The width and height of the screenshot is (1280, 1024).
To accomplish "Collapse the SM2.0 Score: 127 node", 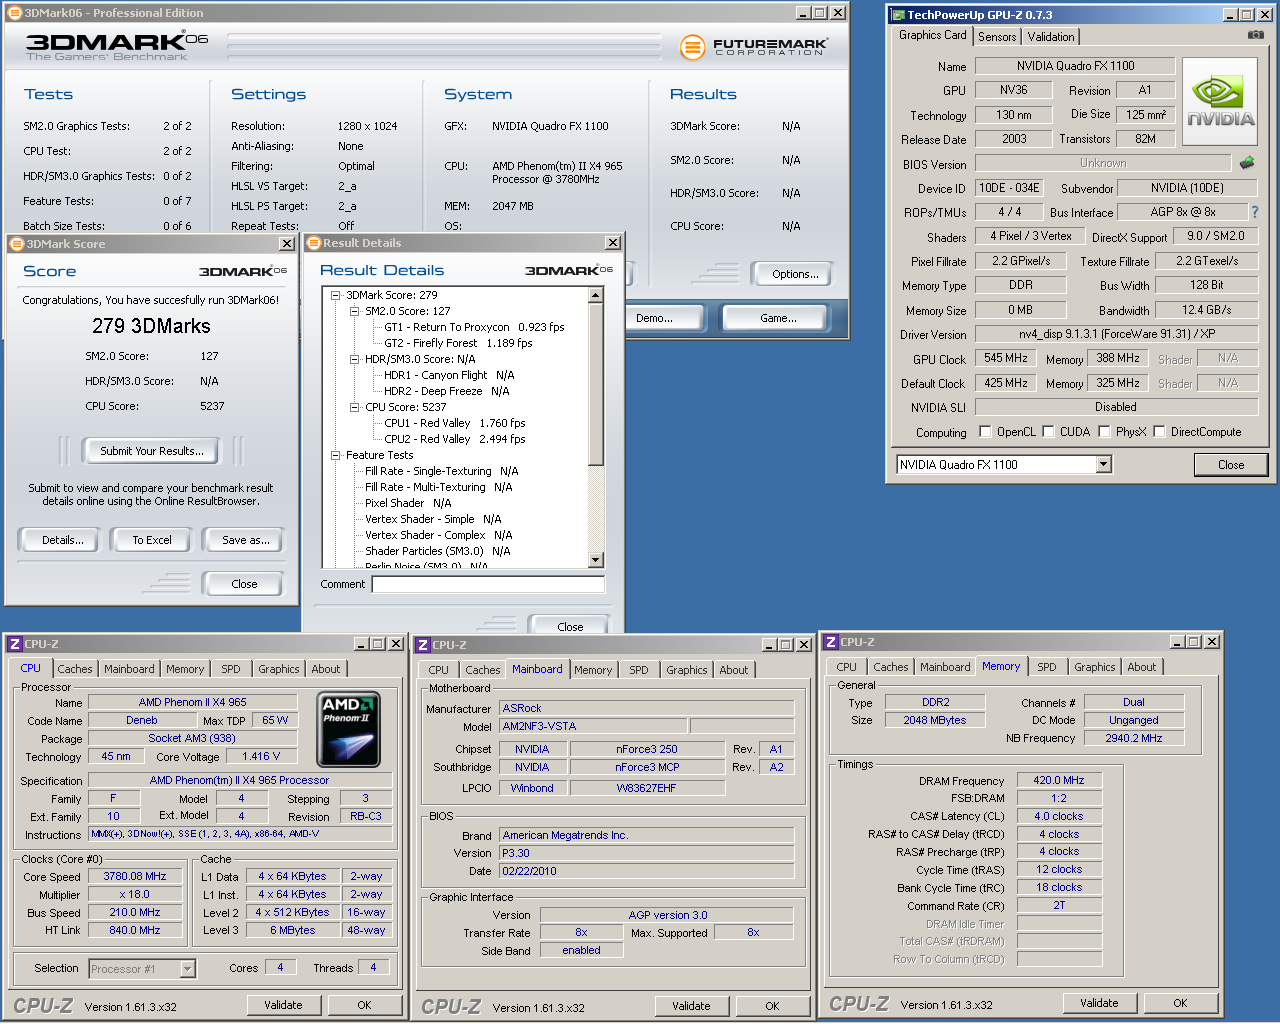I will coord(355,311).
